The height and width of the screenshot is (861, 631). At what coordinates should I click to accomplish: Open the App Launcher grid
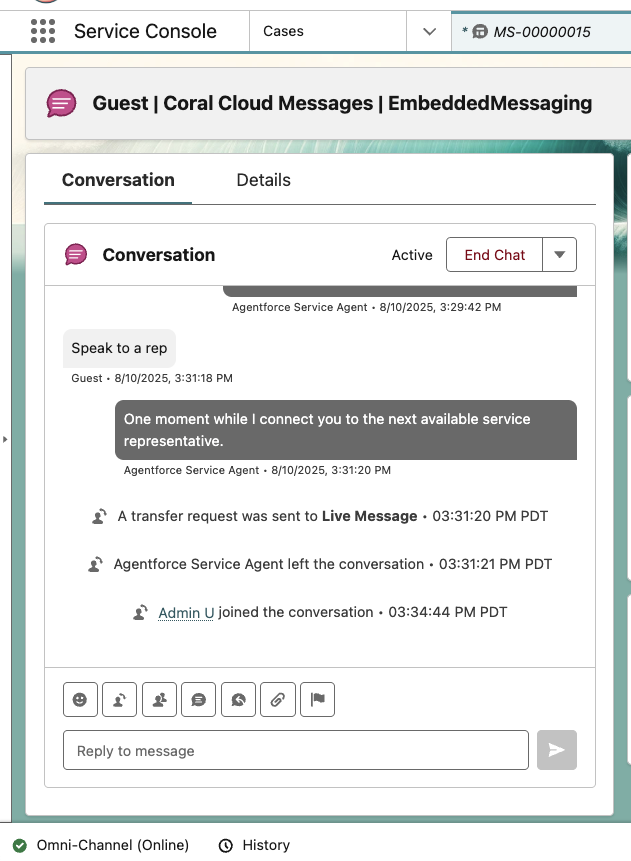[43, 31]
